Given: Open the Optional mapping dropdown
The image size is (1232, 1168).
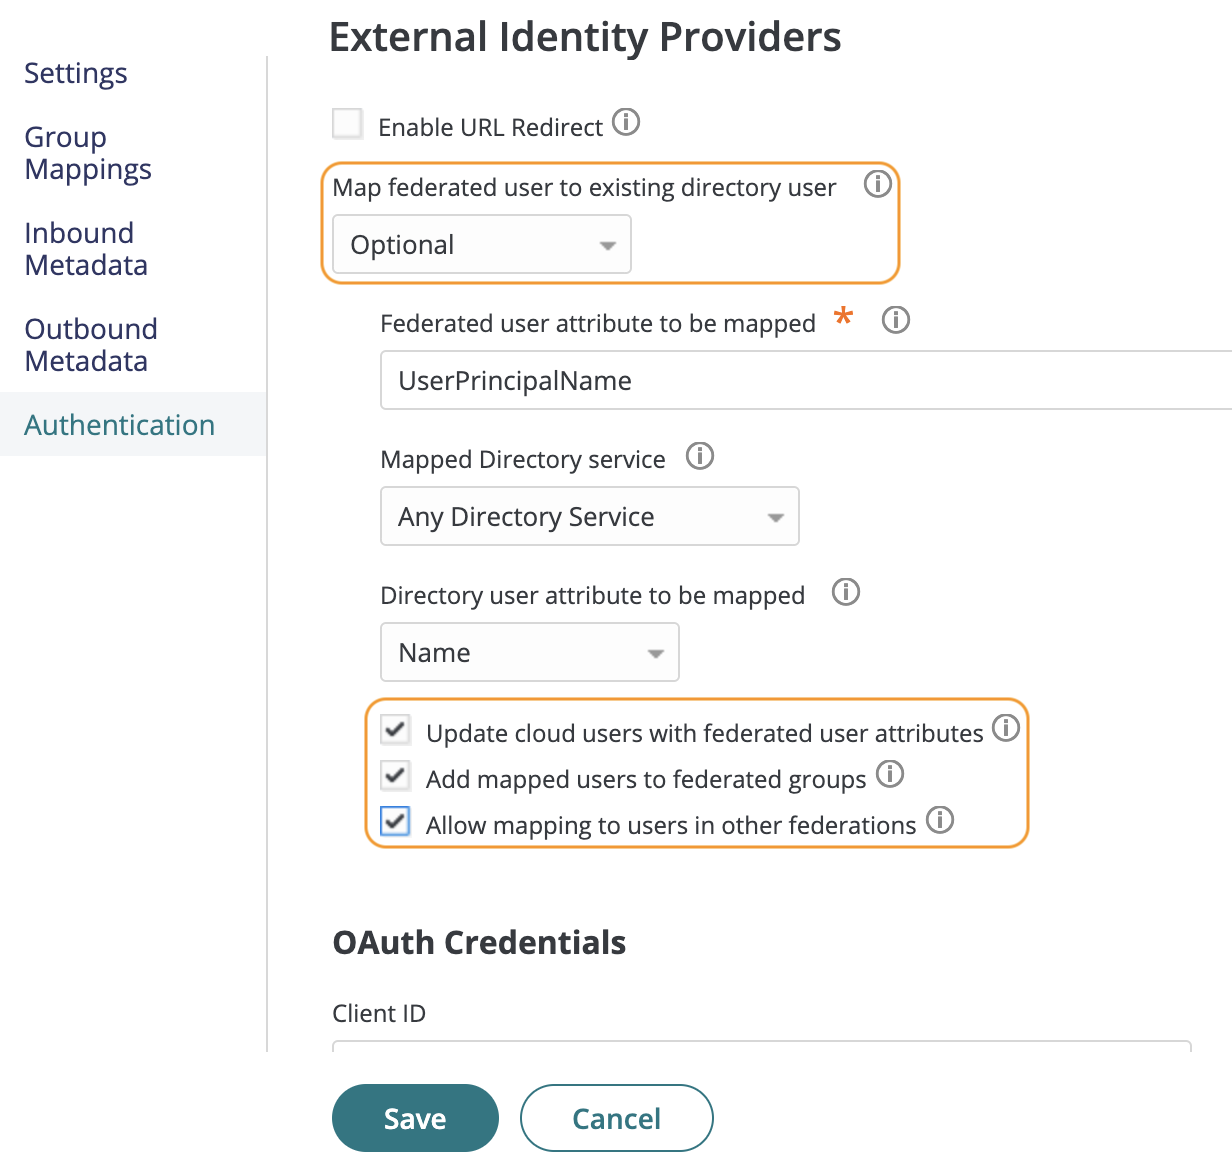Looking at the screenshot, I should [x=480, y=244].
